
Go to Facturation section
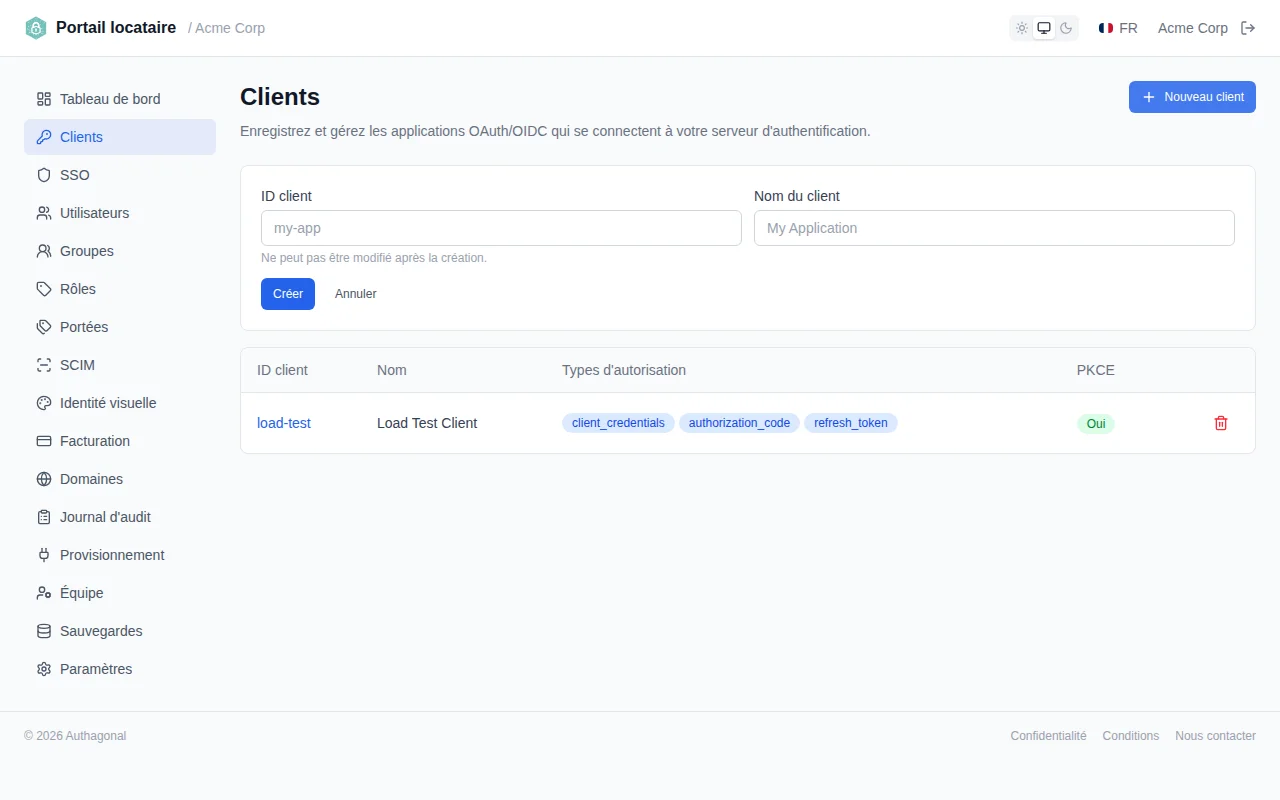pyautogui.click(x=120, y=441)
